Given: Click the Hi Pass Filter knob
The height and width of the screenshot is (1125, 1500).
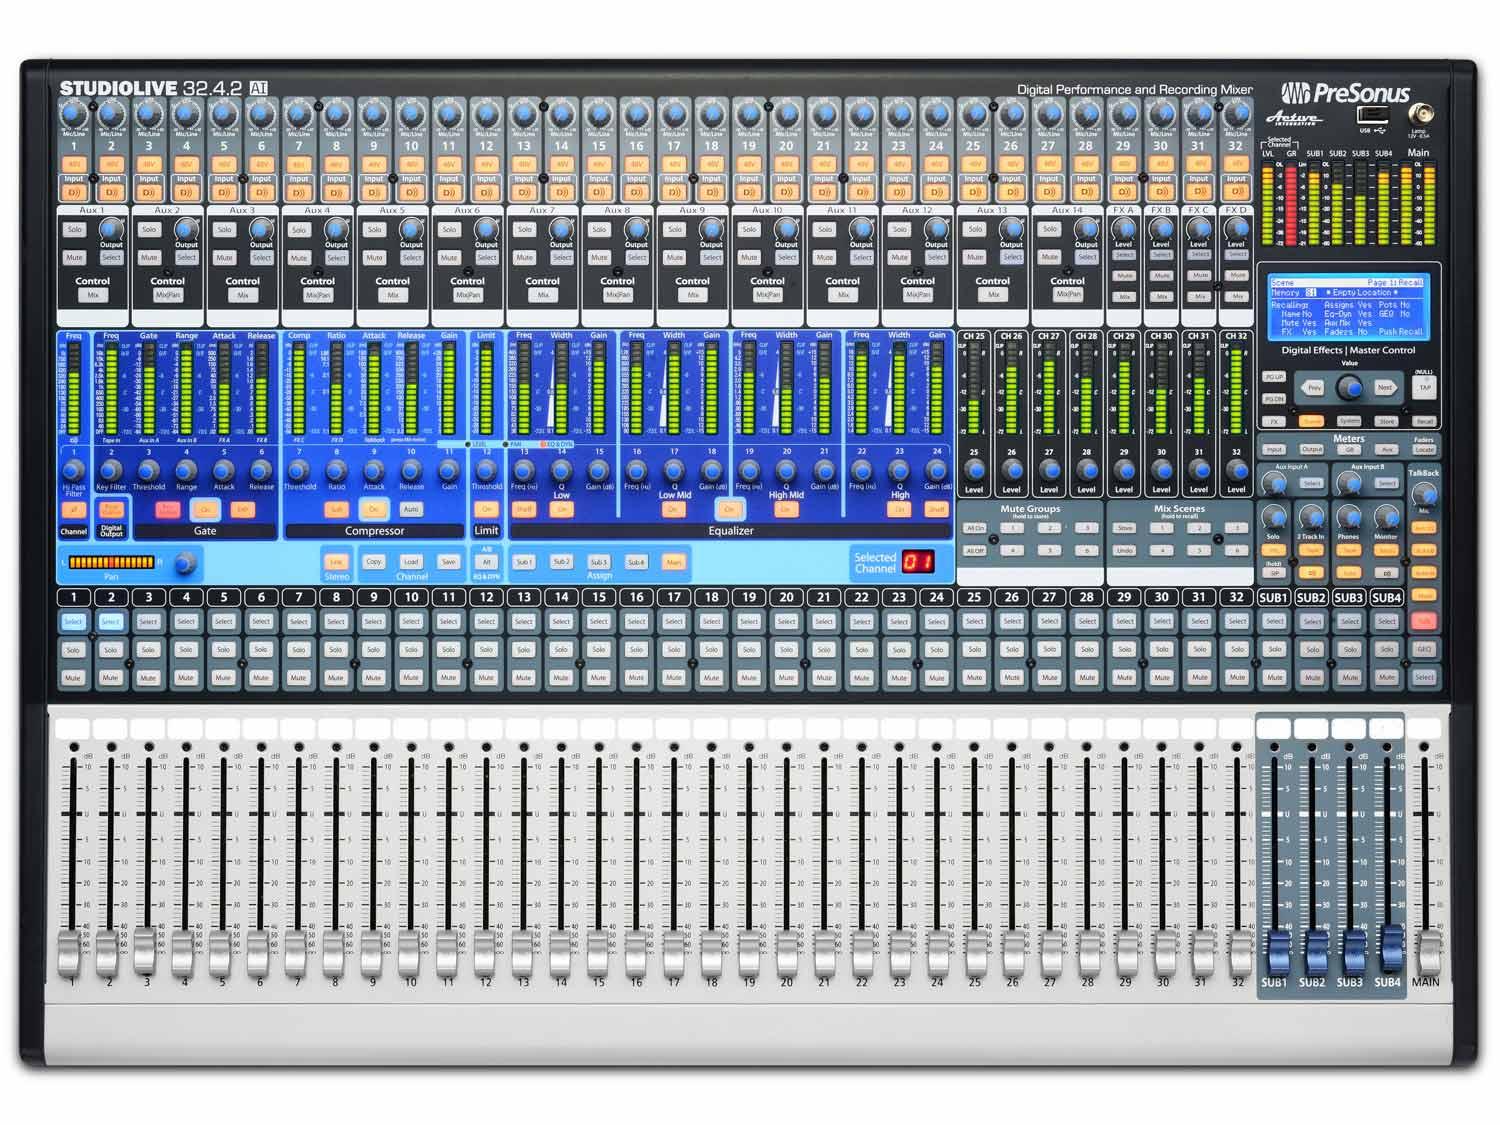Looking at the screenshot, I should pyautogui.click(x=73, y=470).
